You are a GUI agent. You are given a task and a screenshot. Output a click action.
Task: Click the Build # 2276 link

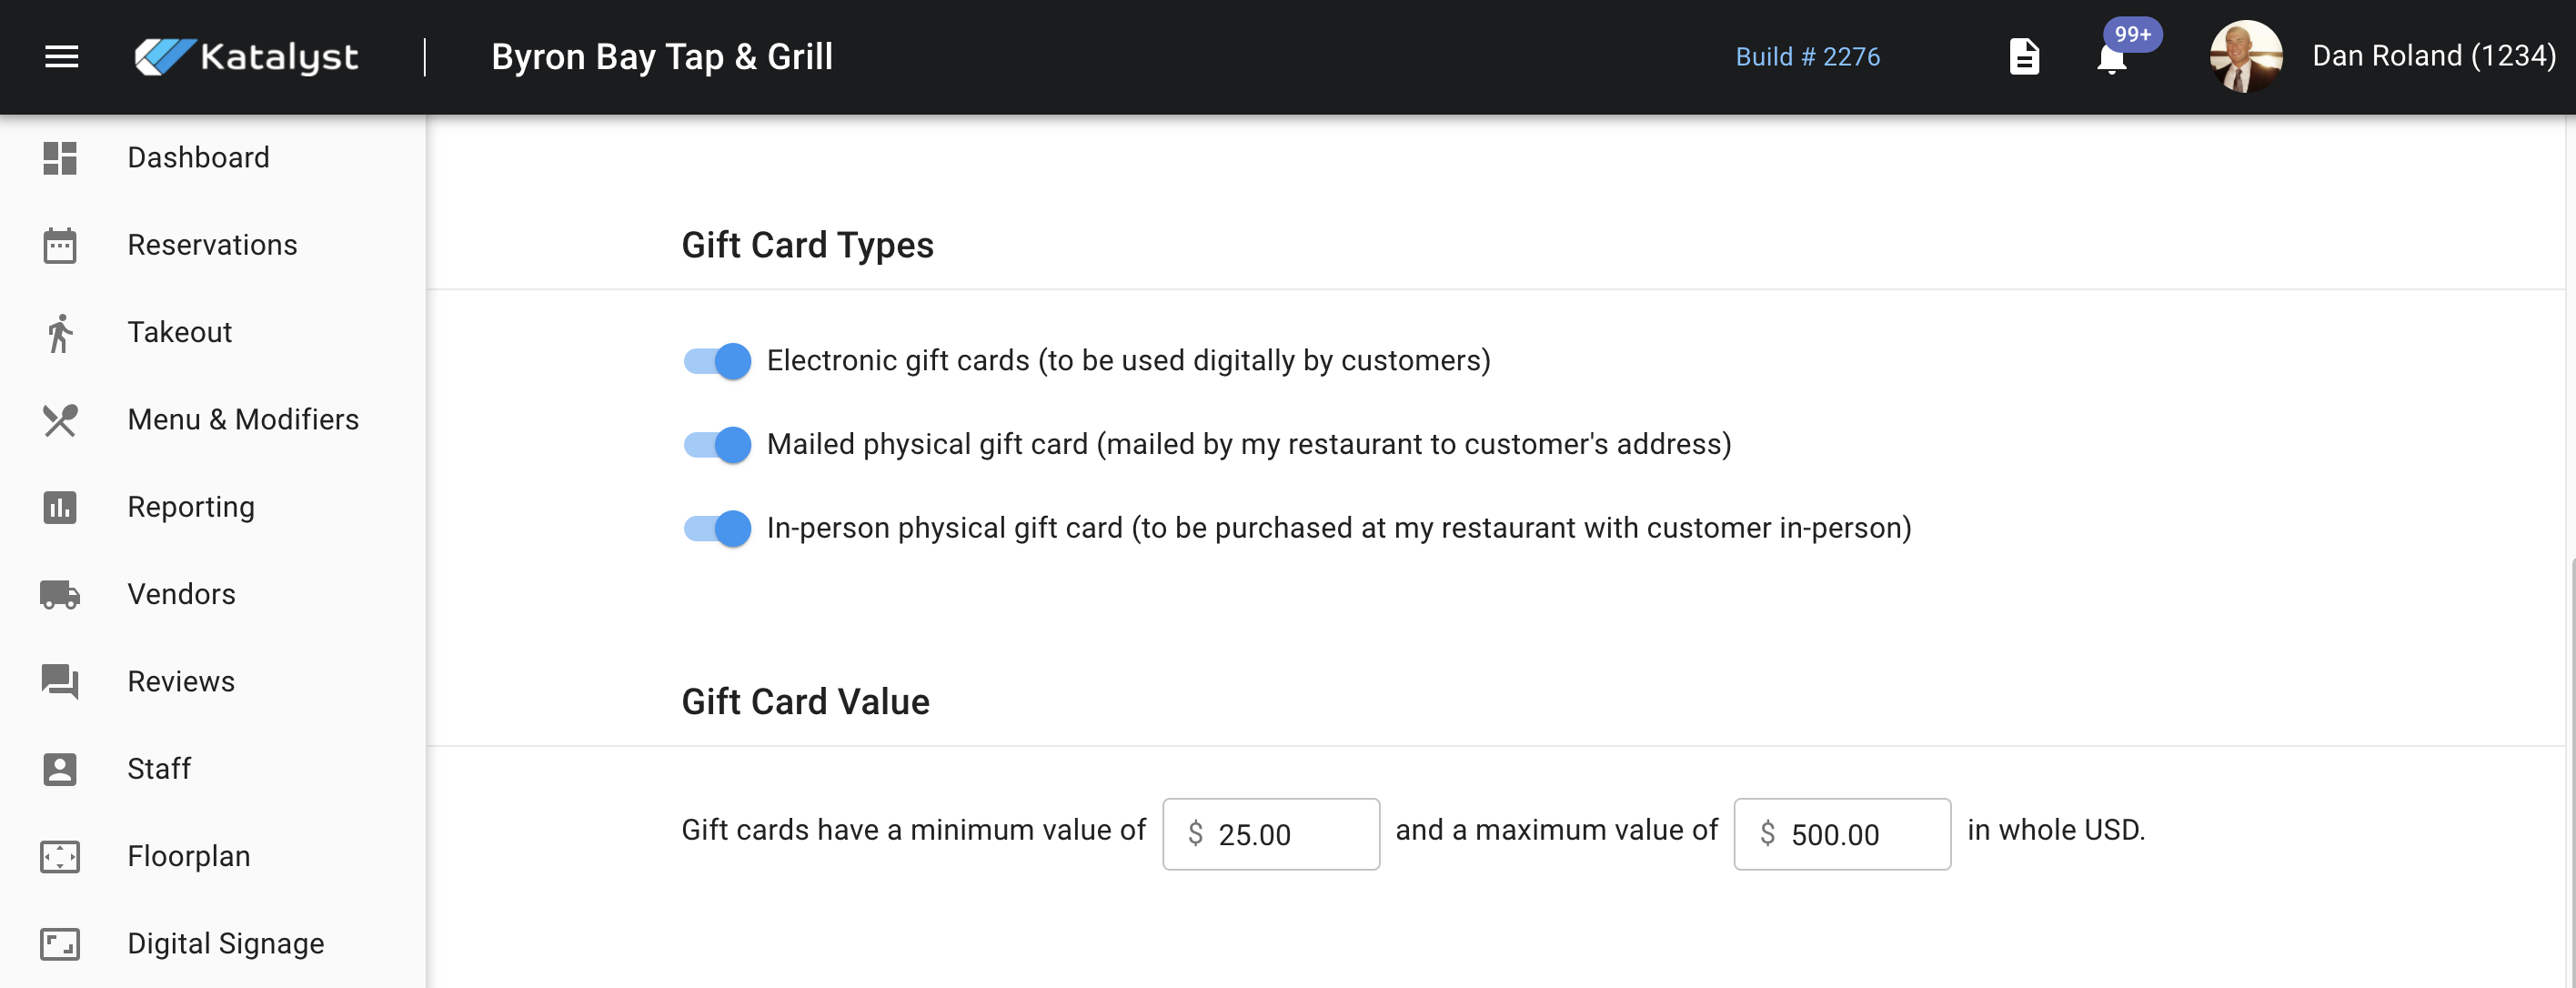1807,57
